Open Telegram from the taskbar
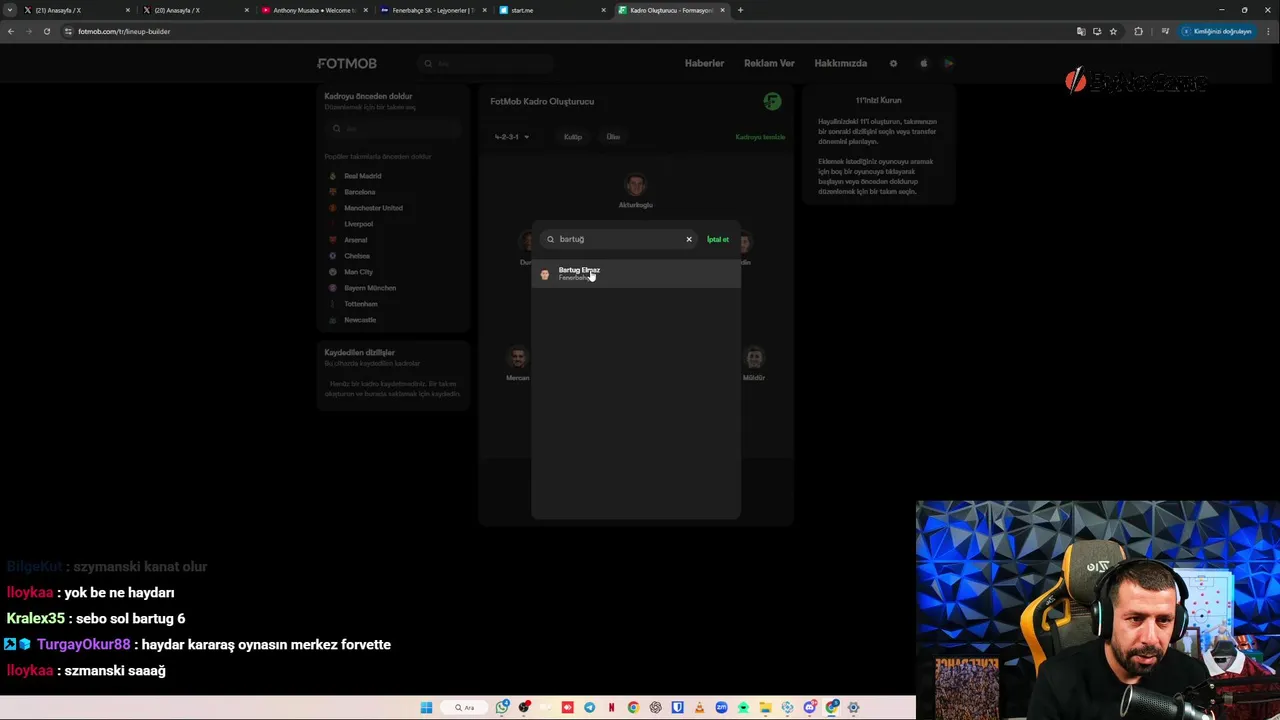1280x720 pixels. click(x=589, y=707)
